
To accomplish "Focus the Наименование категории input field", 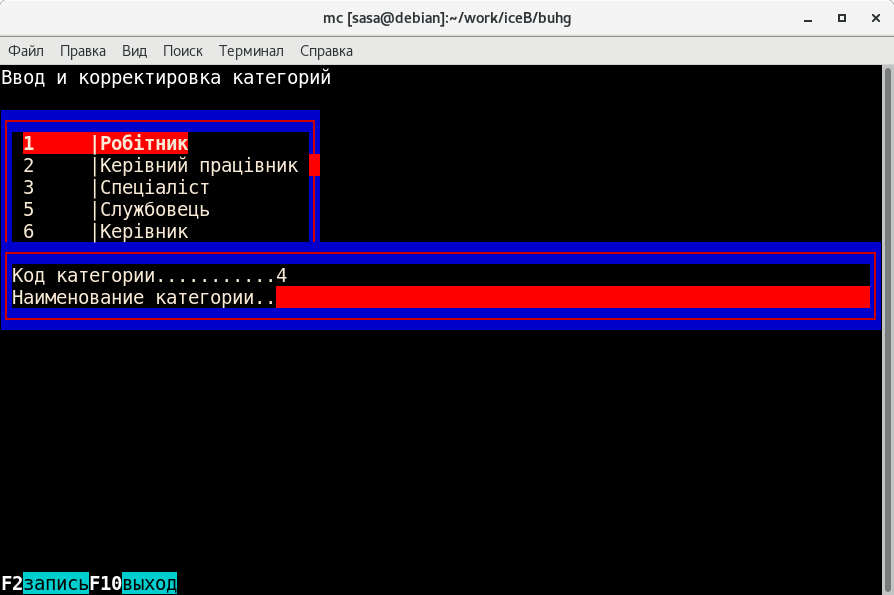I will coord(572,298).
